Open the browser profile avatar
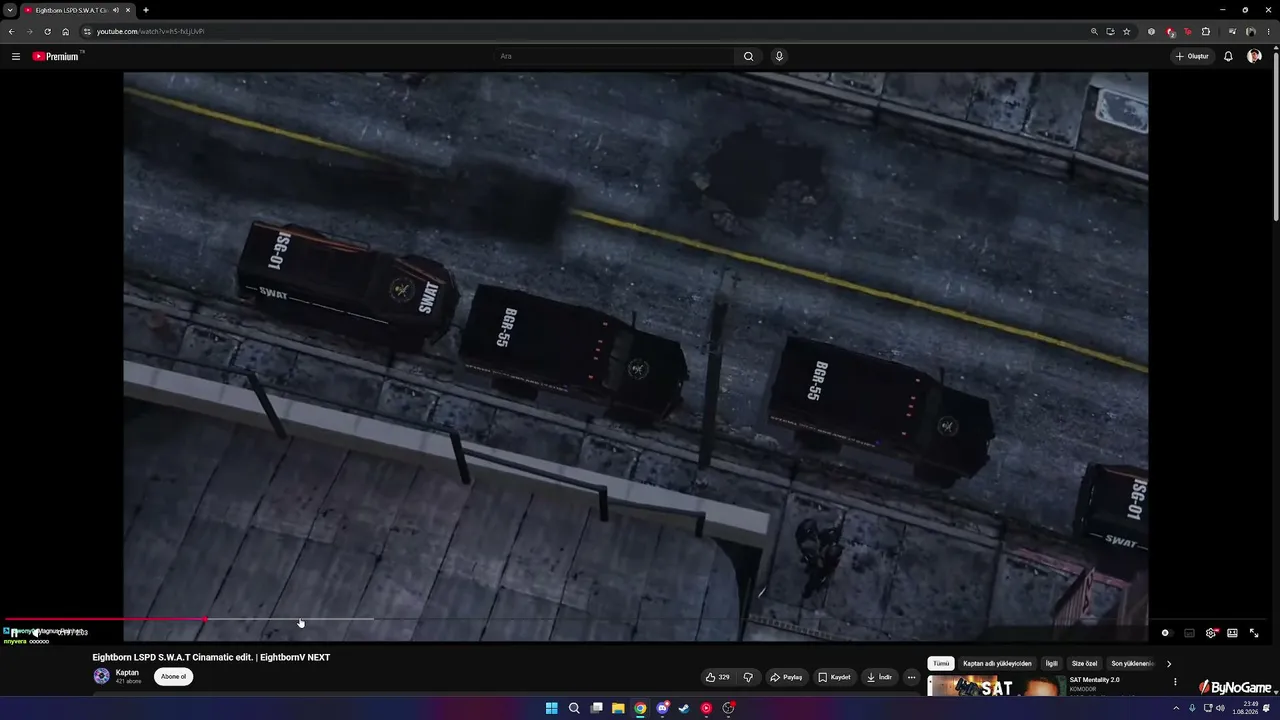This screenshot has width=1280, height=720. pyautogui.click(x=1250, y=31)
